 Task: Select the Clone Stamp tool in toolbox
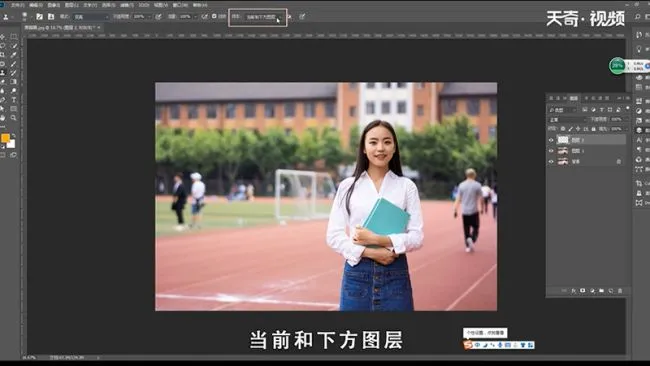click(x=3, y=73)
